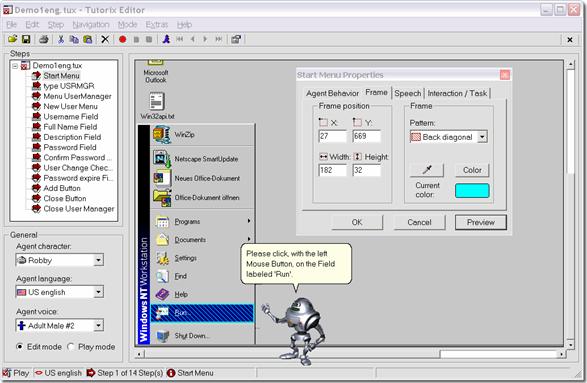
Task: Click the Width input field
Action: click(x=332, y=170)
